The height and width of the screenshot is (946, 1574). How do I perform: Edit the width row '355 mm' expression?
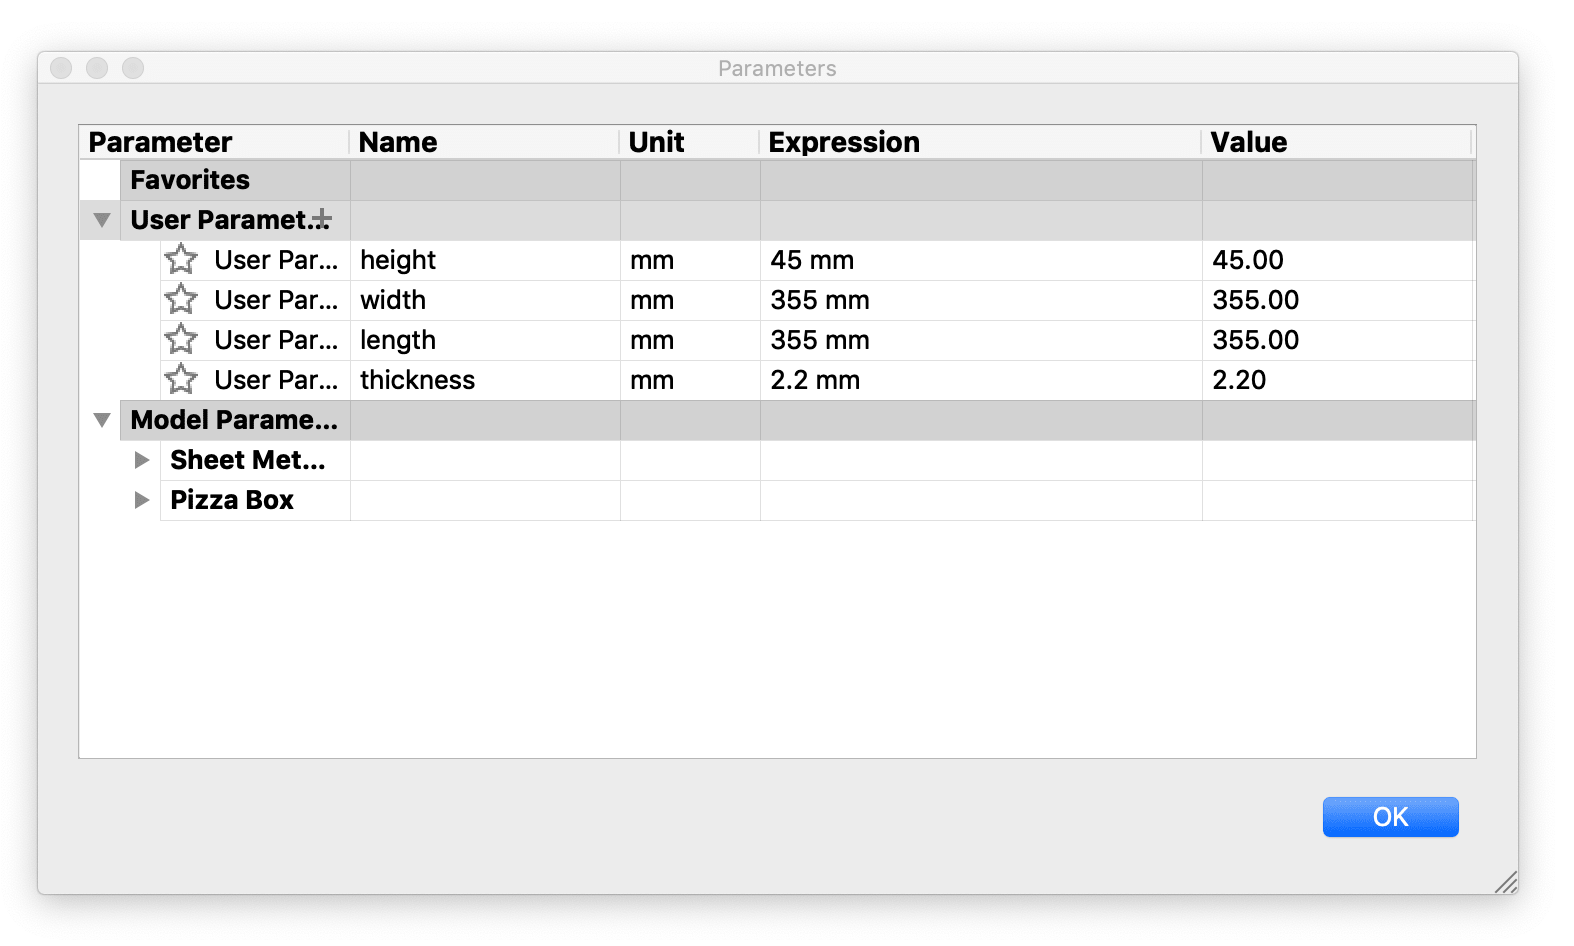point(981,300)
